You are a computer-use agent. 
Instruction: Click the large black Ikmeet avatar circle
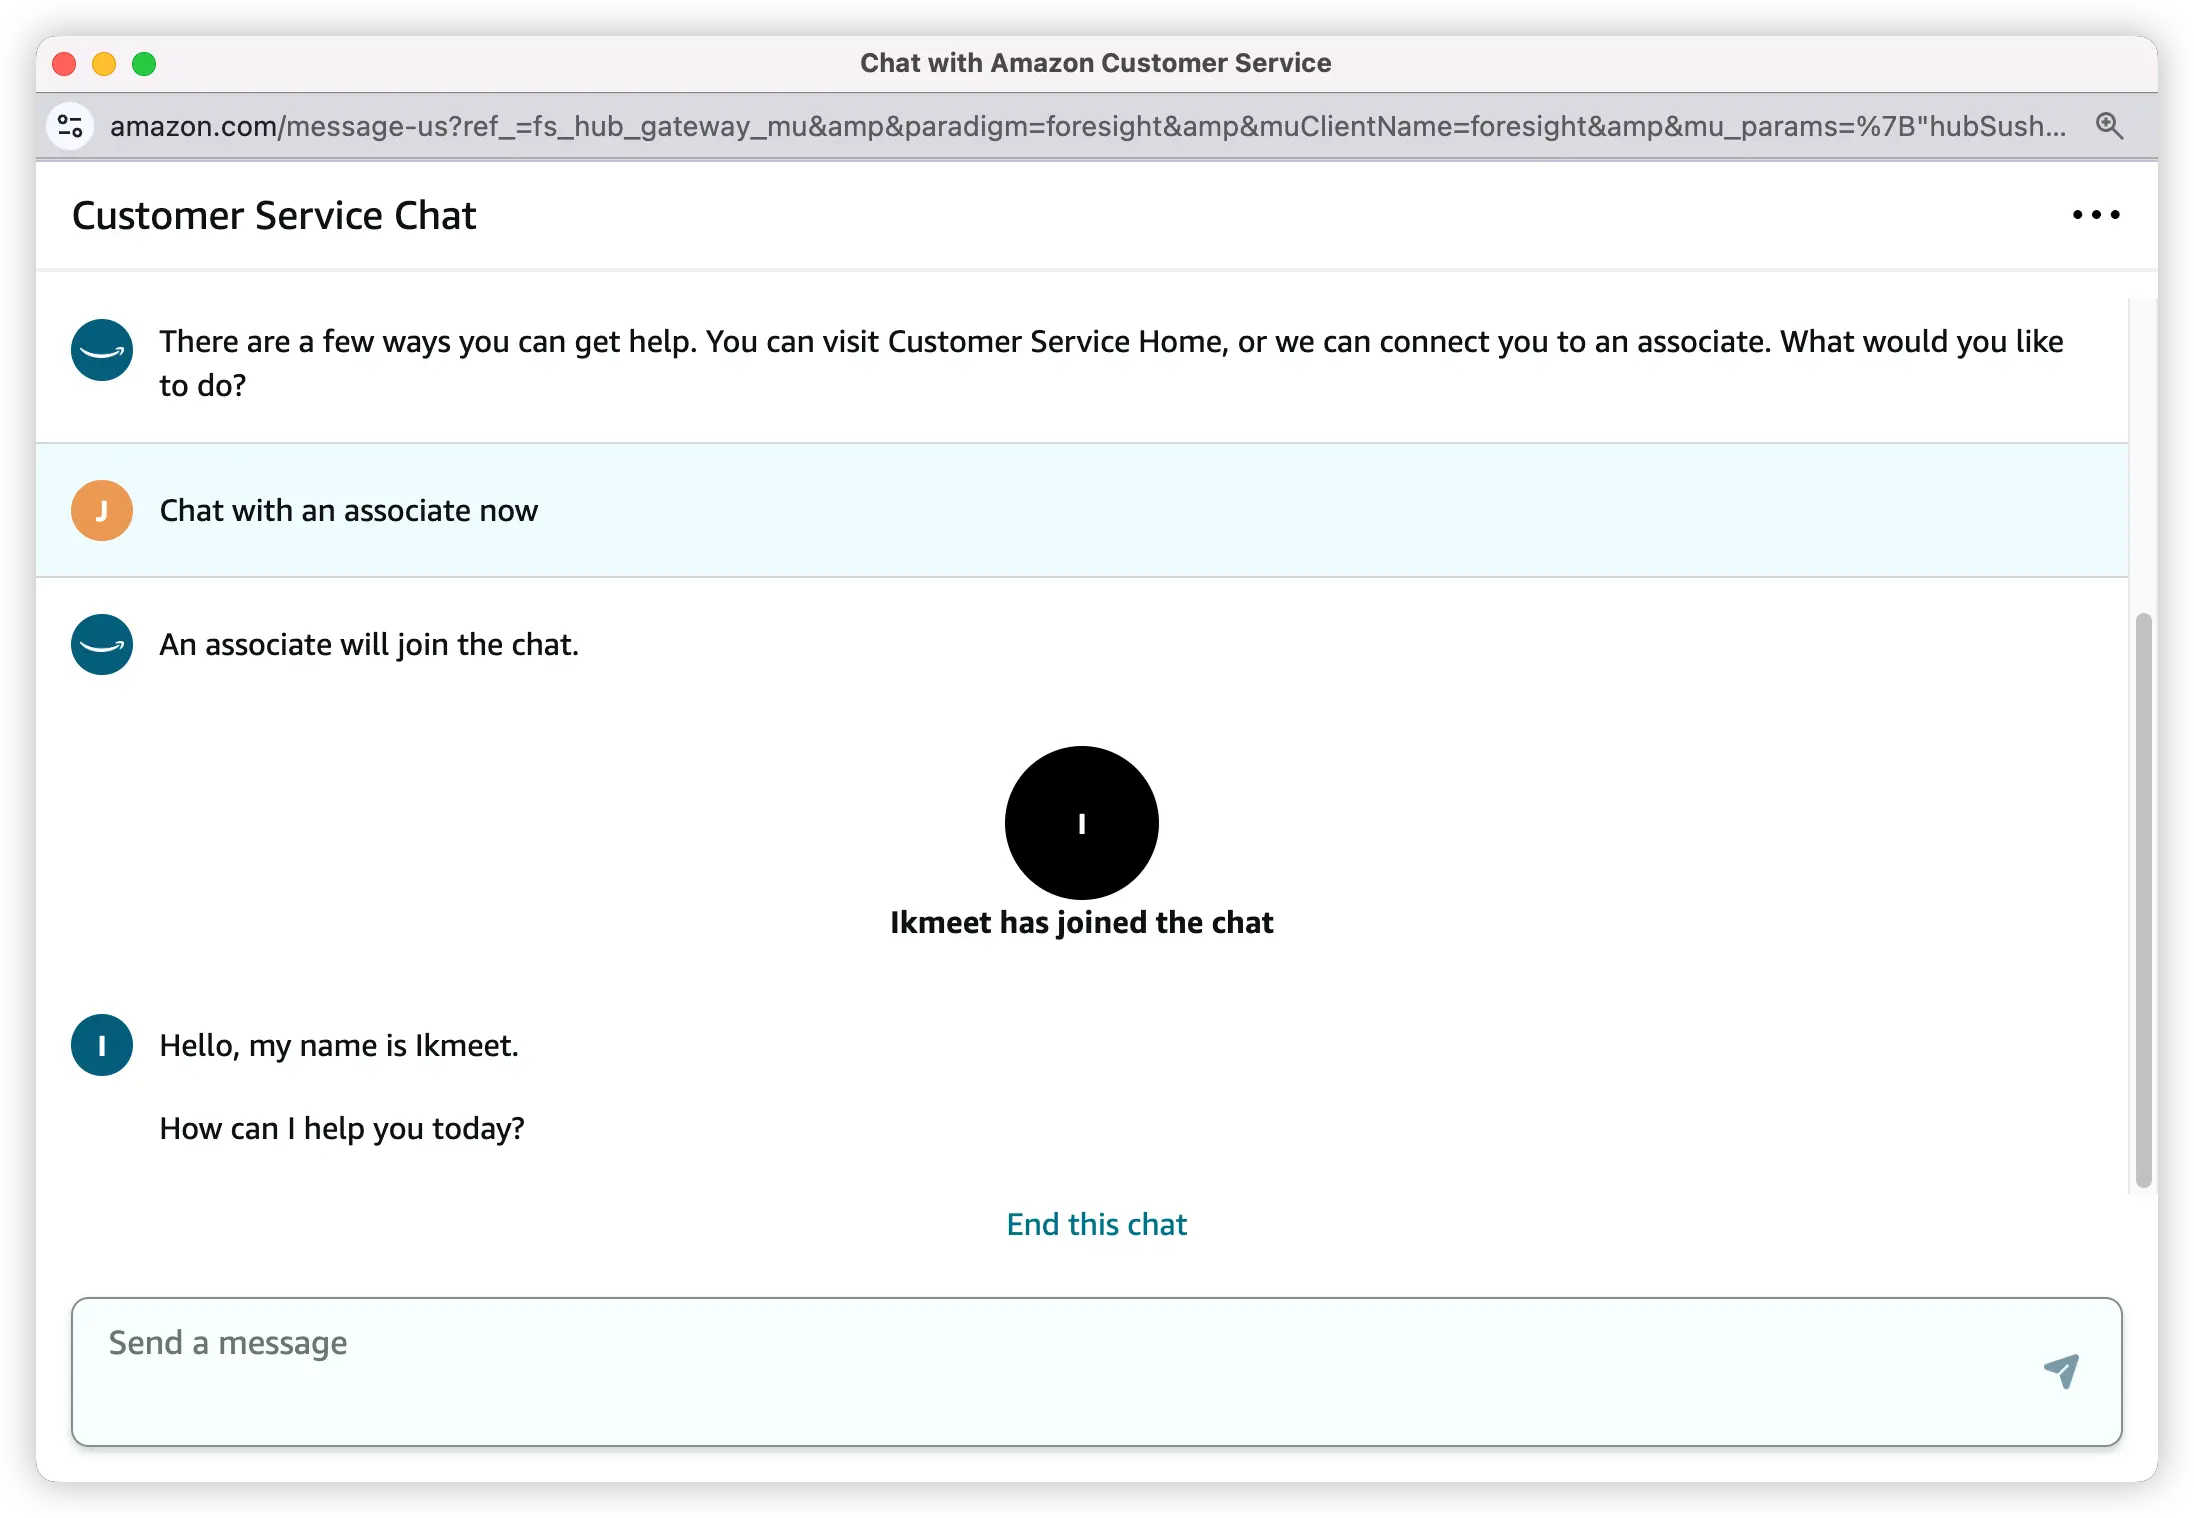coord(1081,822)
